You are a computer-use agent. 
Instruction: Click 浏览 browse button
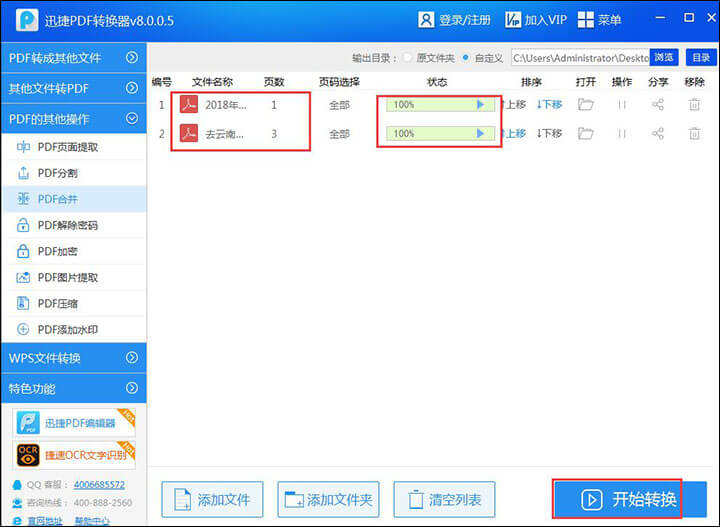click(664, 57)
